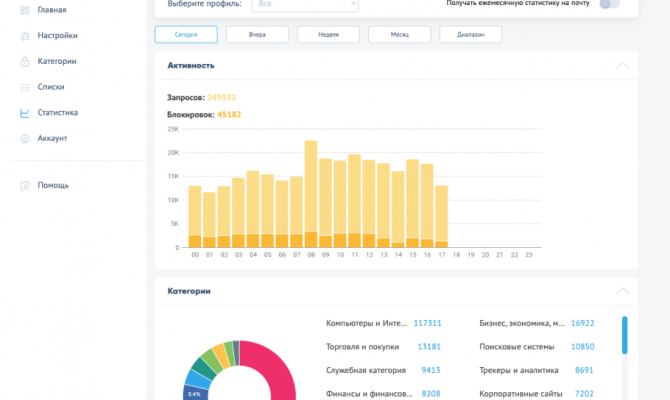Toggle monthly email statistics switch
Screen dimensions: 670x400
pyautogui.click(x=609, y=4)
